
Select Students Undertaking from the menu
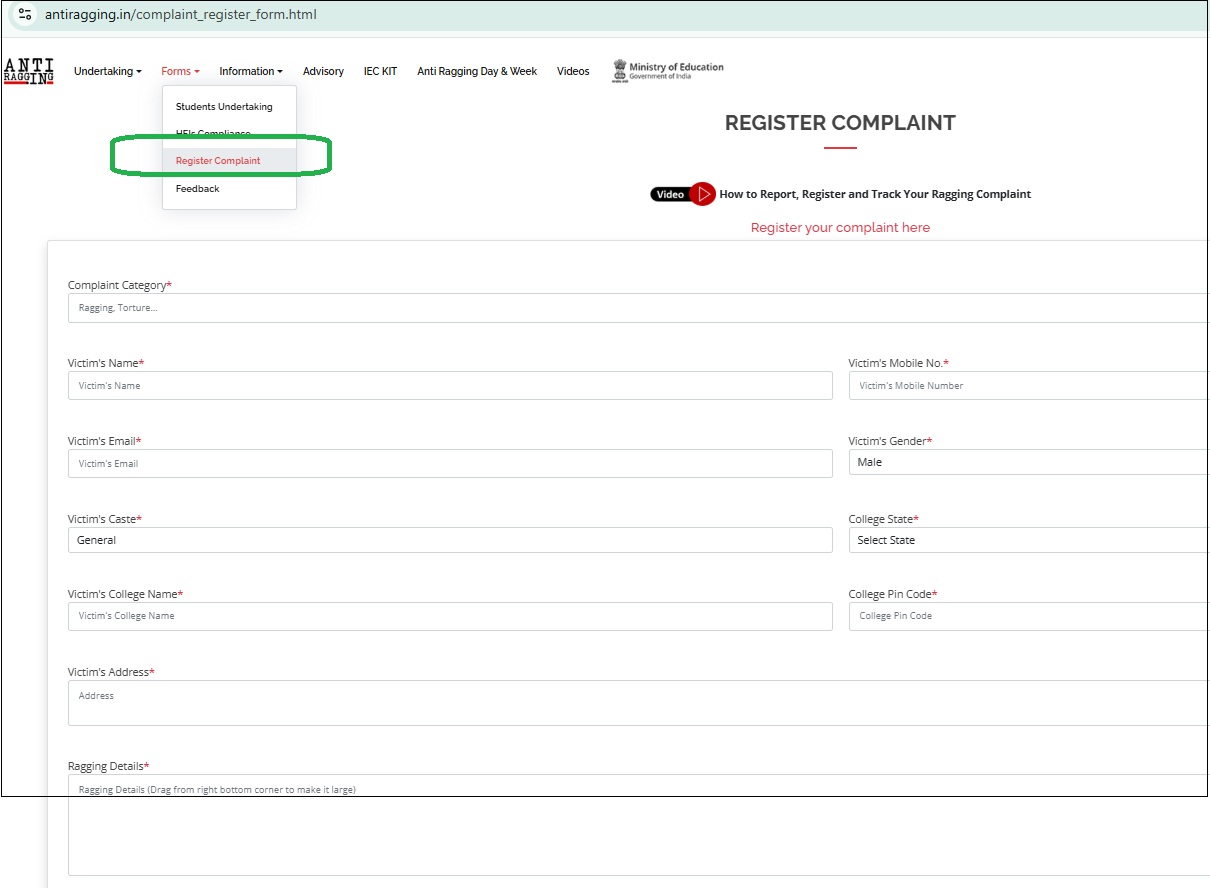point(224,106)
